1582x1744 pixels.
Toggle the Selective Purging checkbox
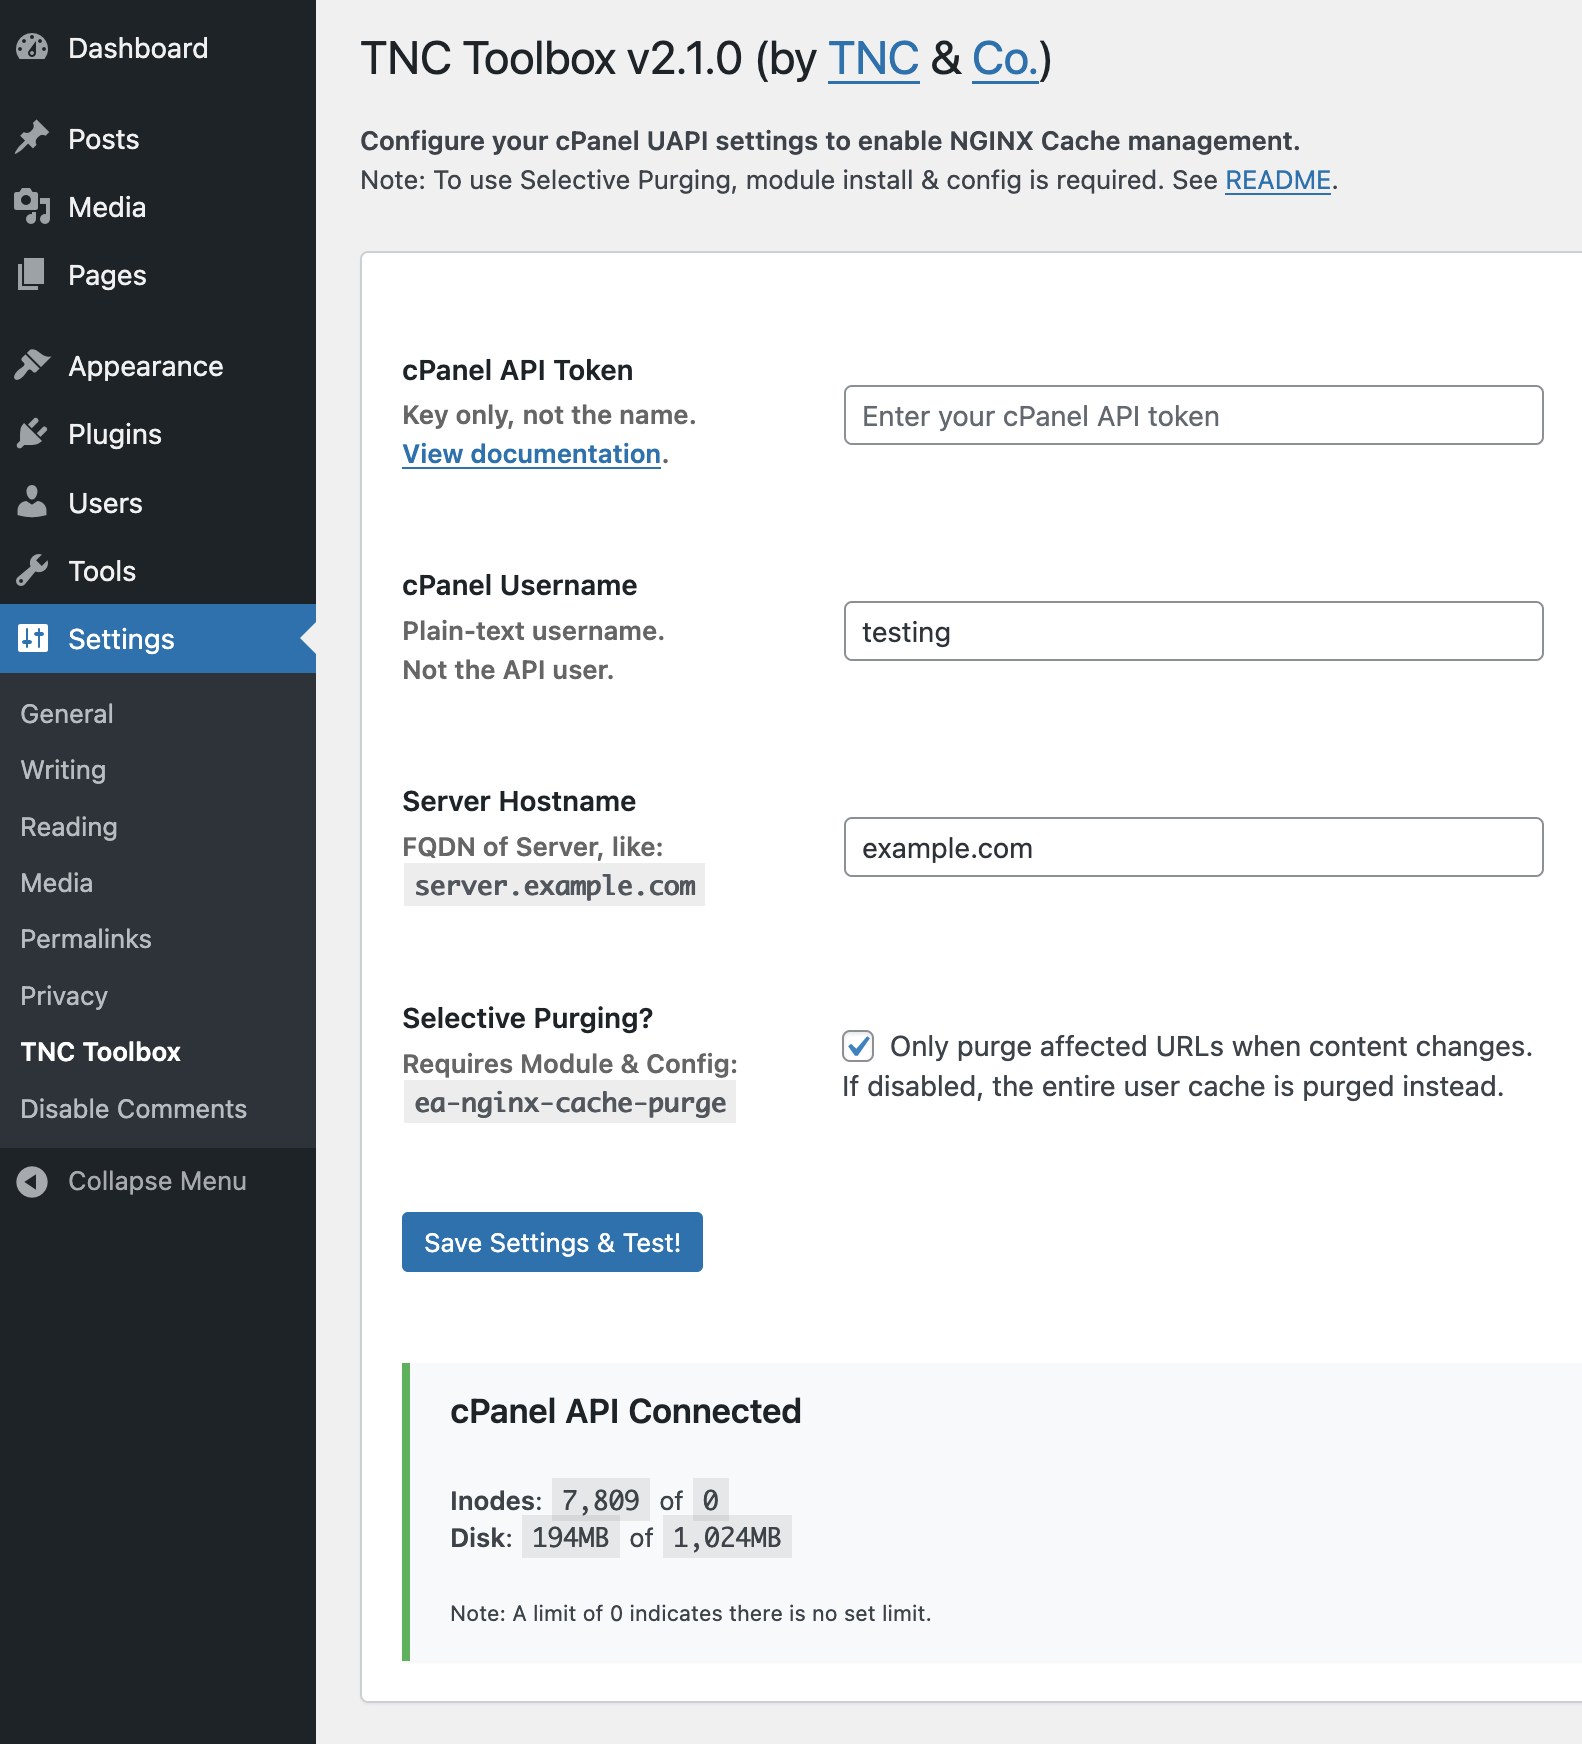click(858, 1046)
